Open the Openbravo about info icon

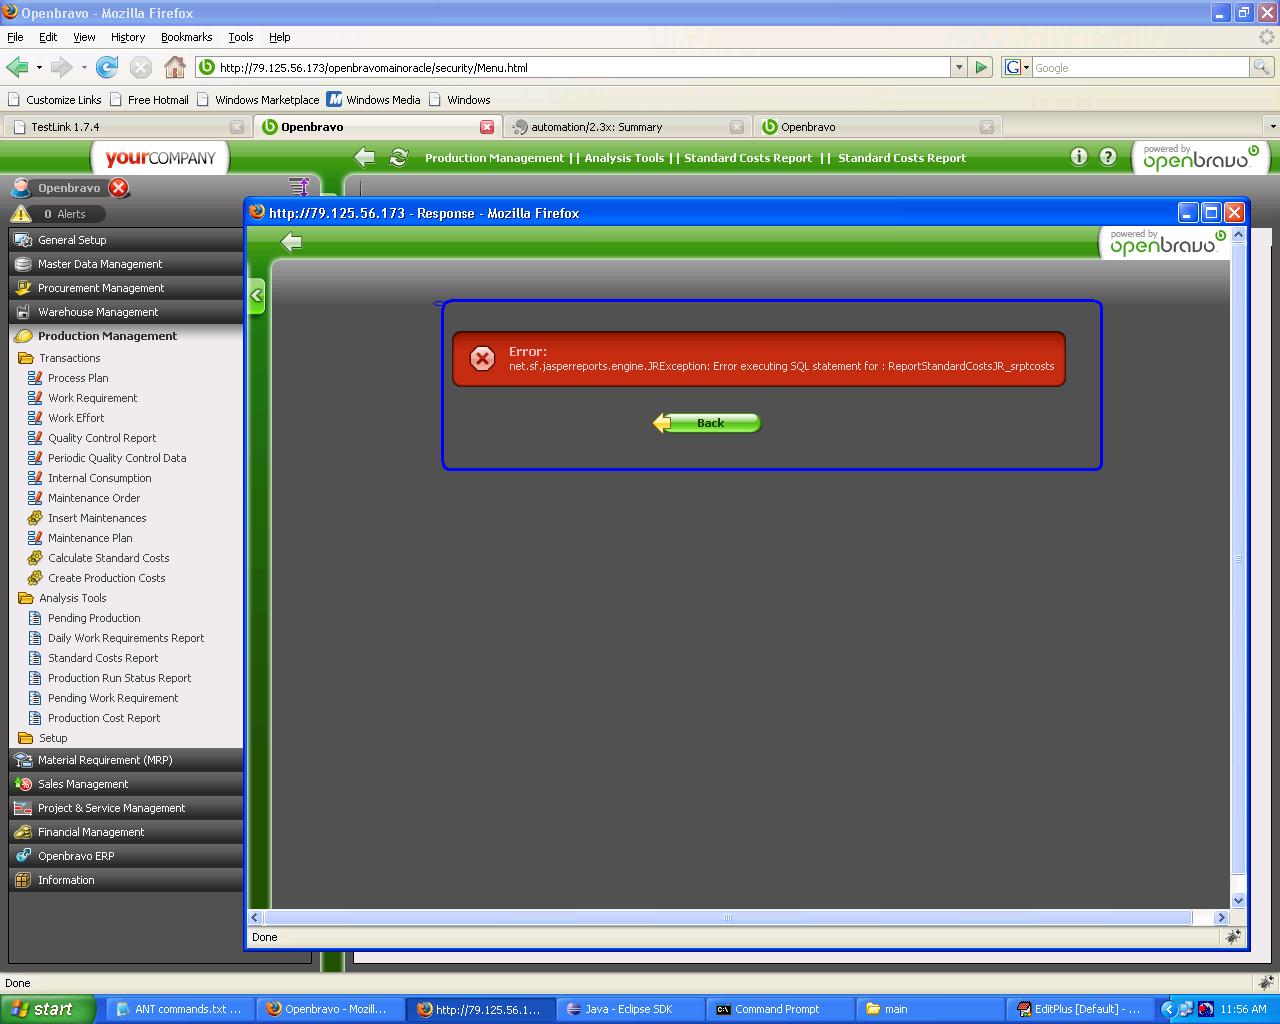[x=1078, y=157]
